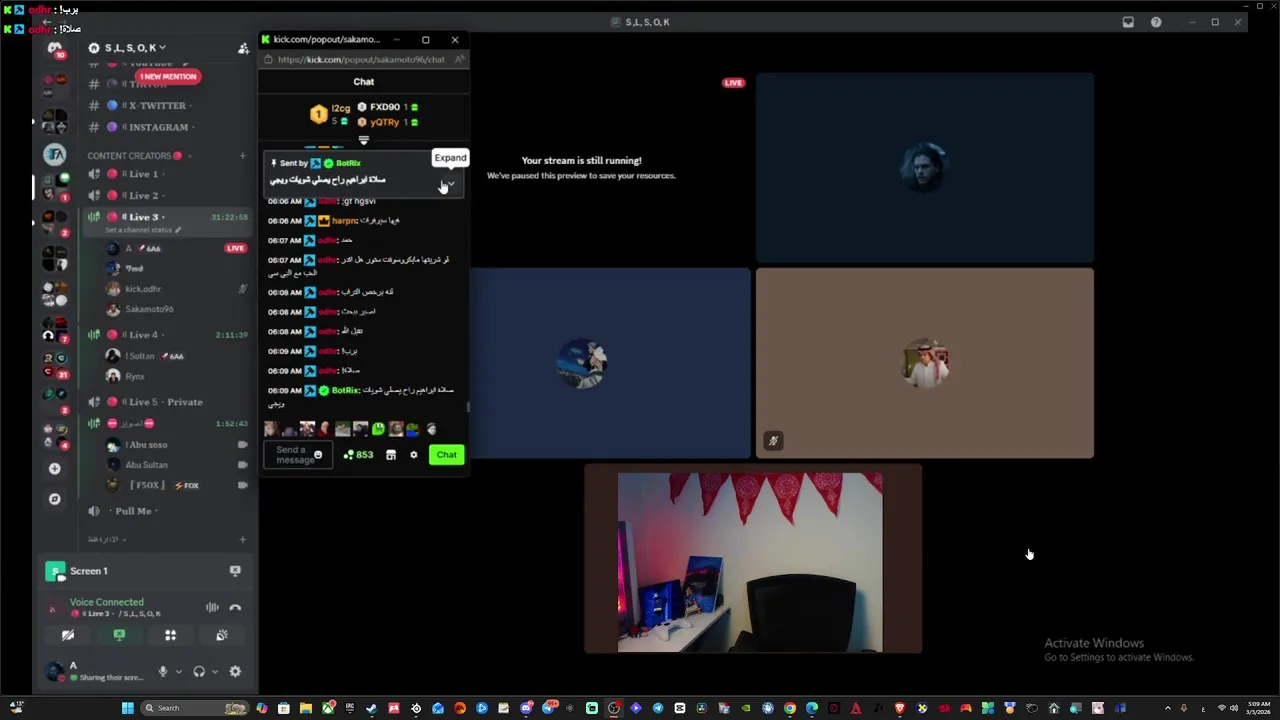Image resolution: width=1280 pixels, height=720 pixels.
Task: Click the LIVE badge next to user A
Action: pyautogui.click(x=236, y=248)
